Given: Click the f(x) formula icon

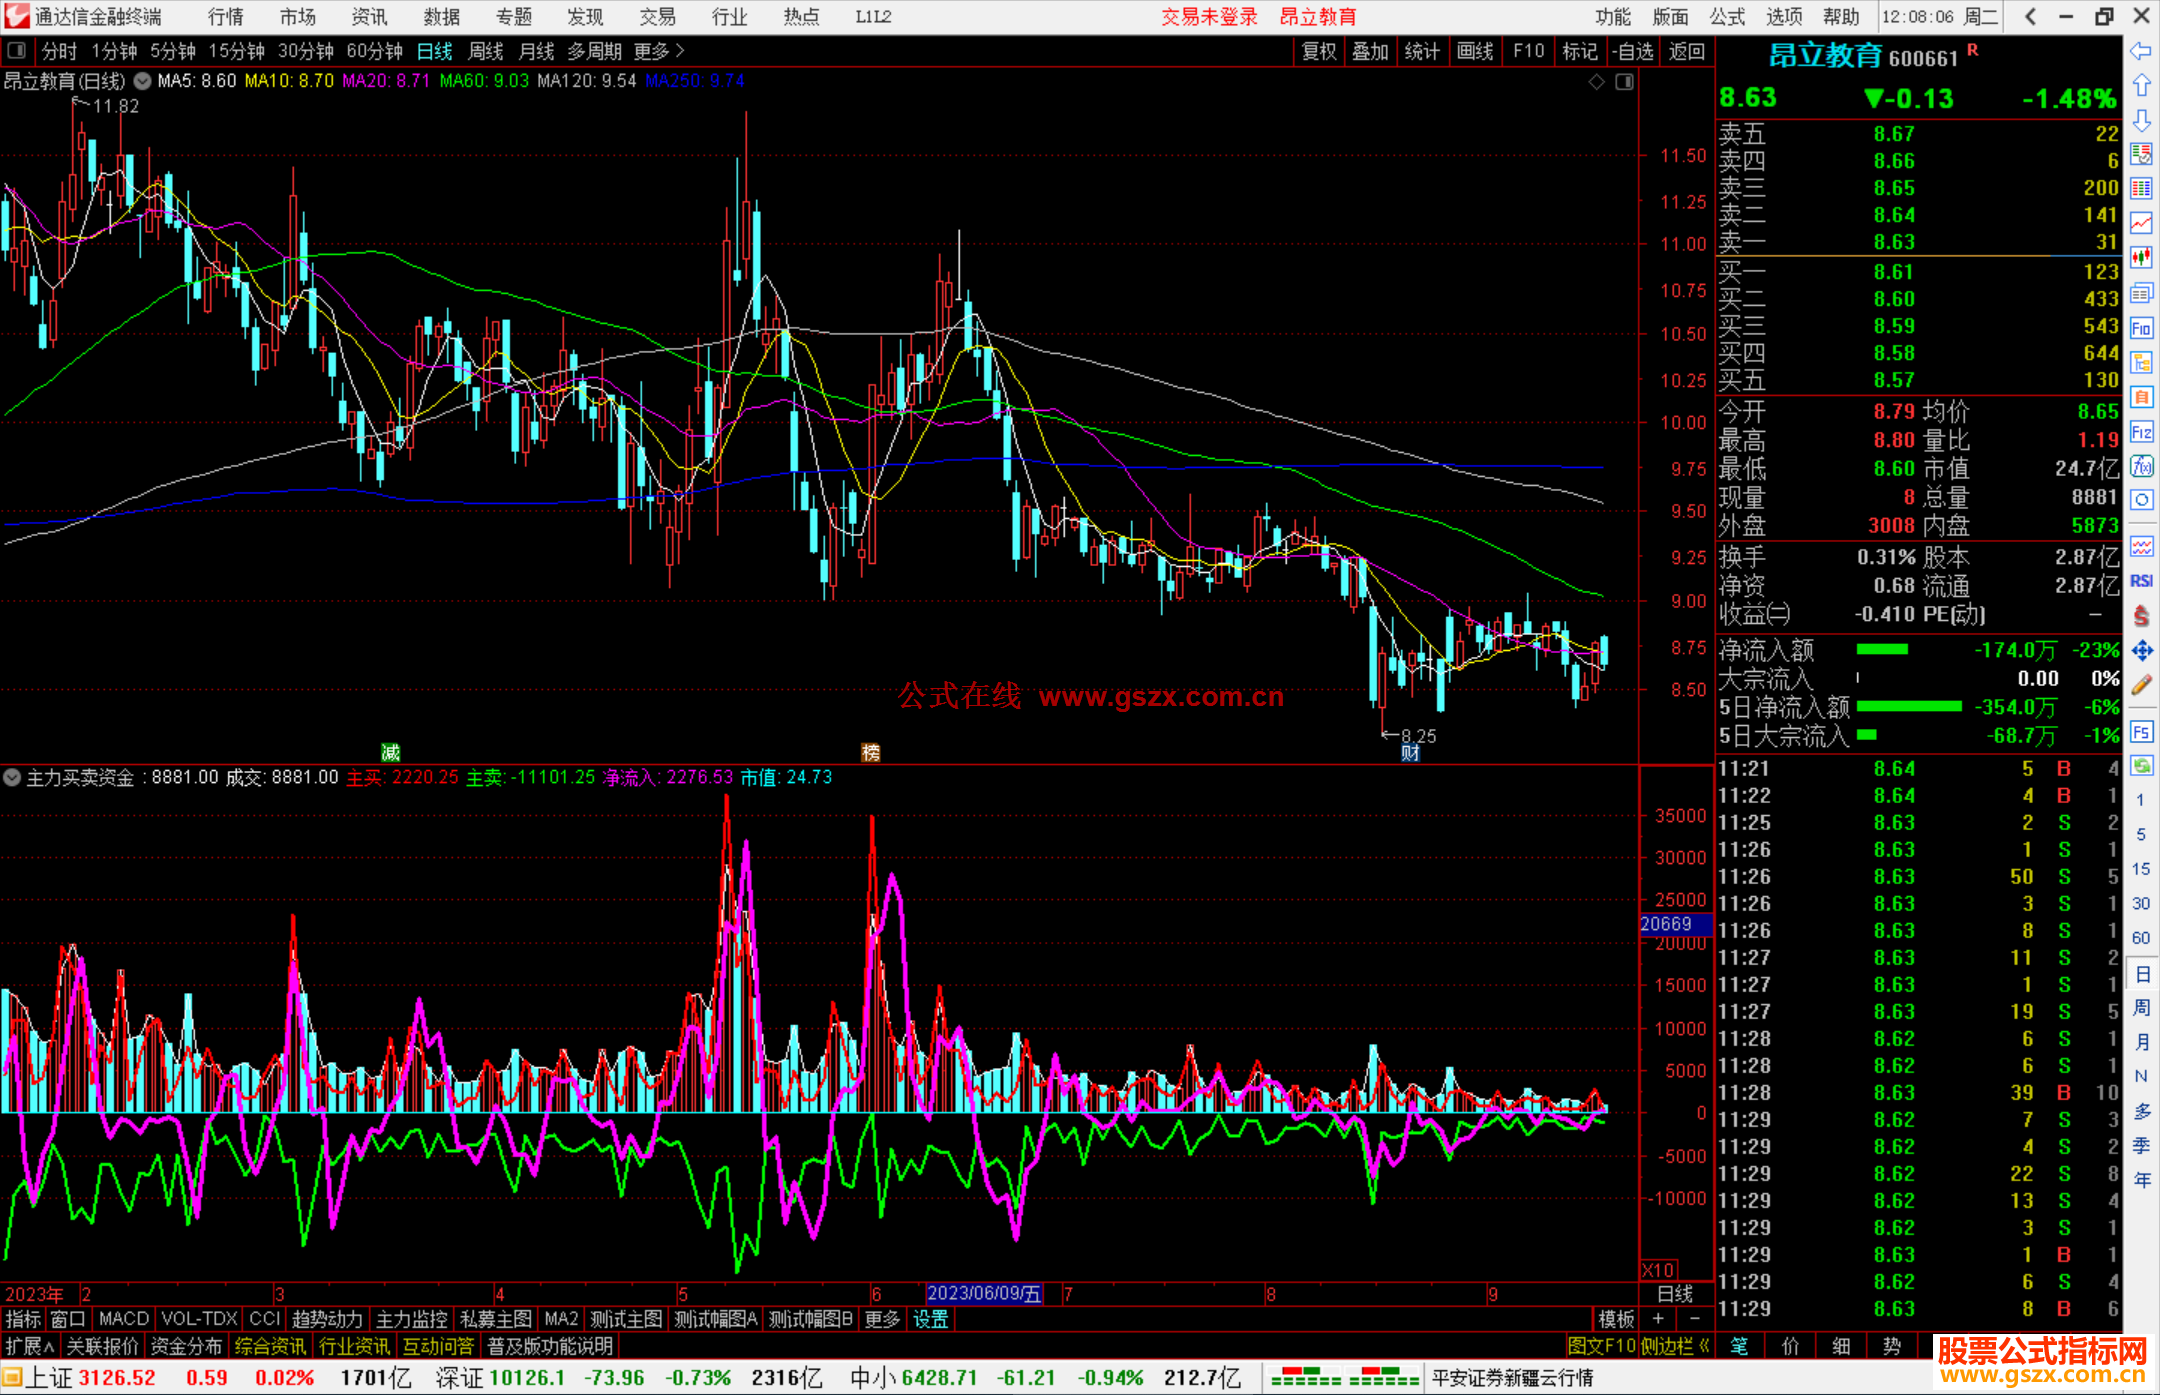Looking at the screenshot, I should point(2141,466).
